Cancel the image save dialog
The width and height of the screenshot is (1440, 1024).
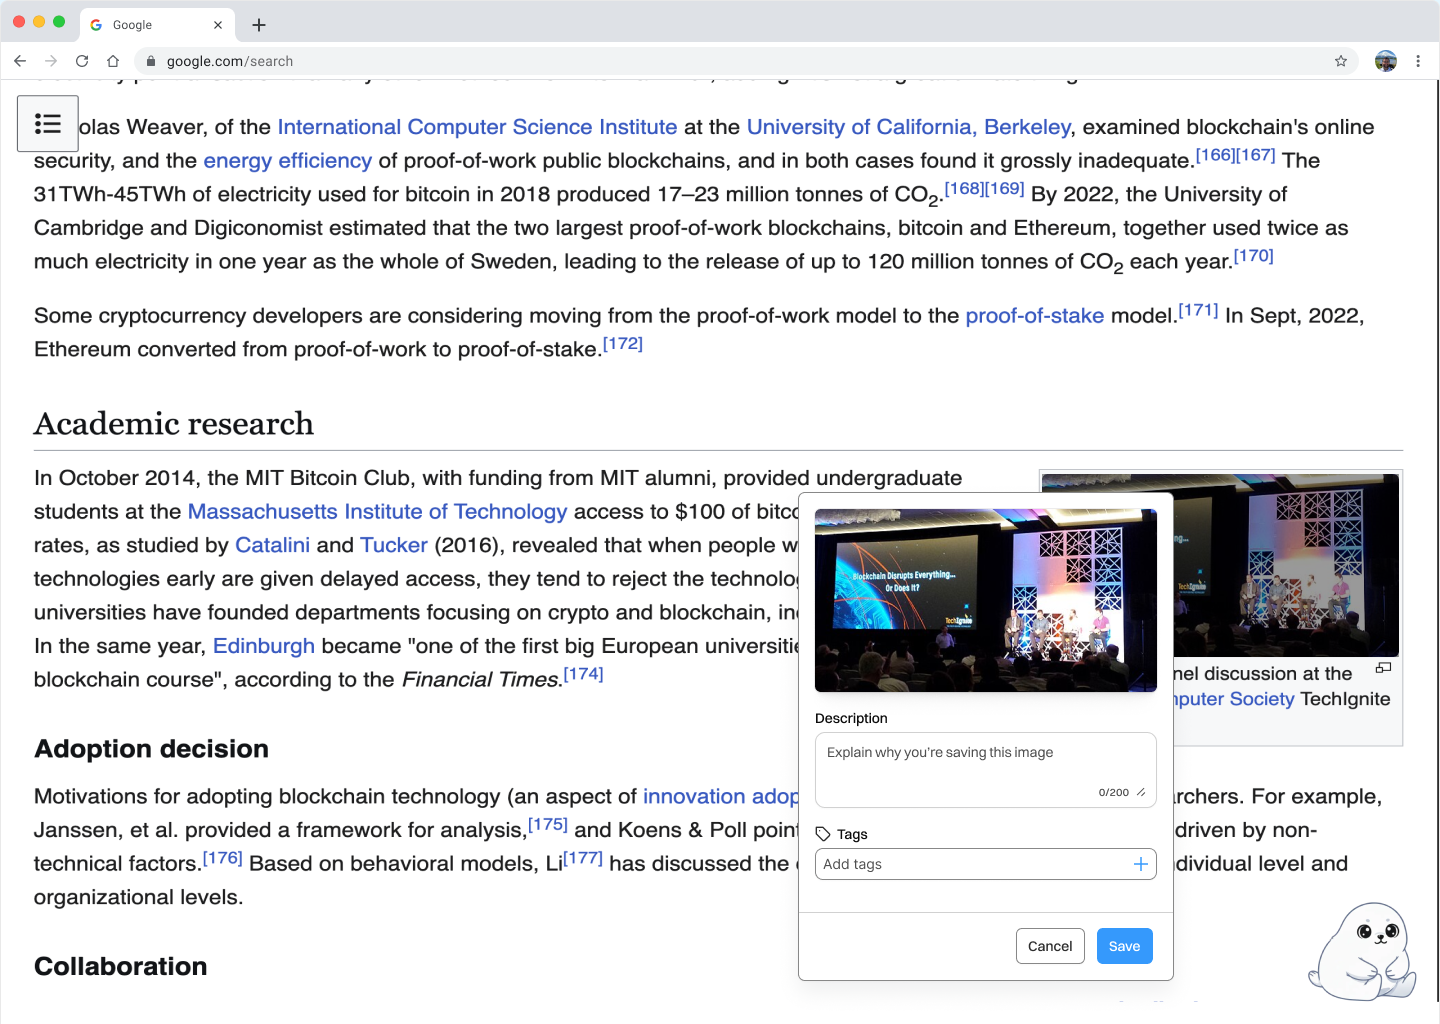coord(1050,946)
